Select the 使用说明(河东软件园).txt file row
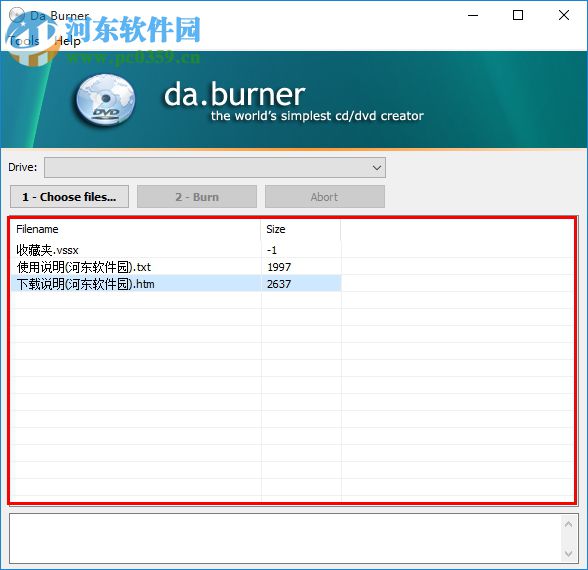588x570 pixels. (176, 267)
